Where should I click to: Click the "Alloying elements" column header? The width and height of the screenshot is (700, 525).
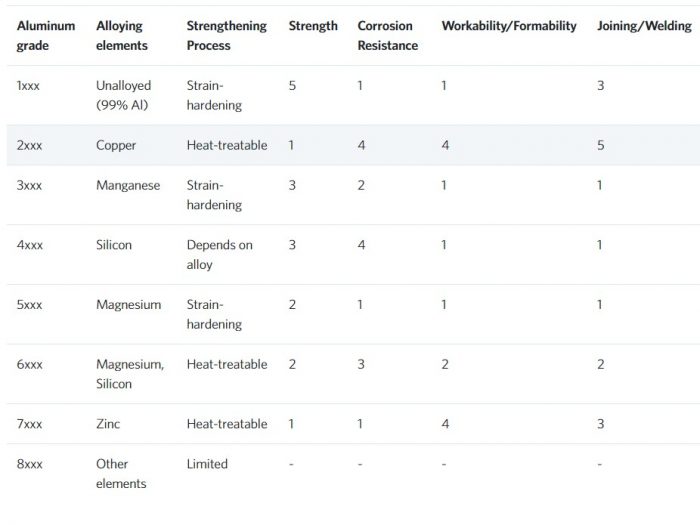tap(122, 35)
